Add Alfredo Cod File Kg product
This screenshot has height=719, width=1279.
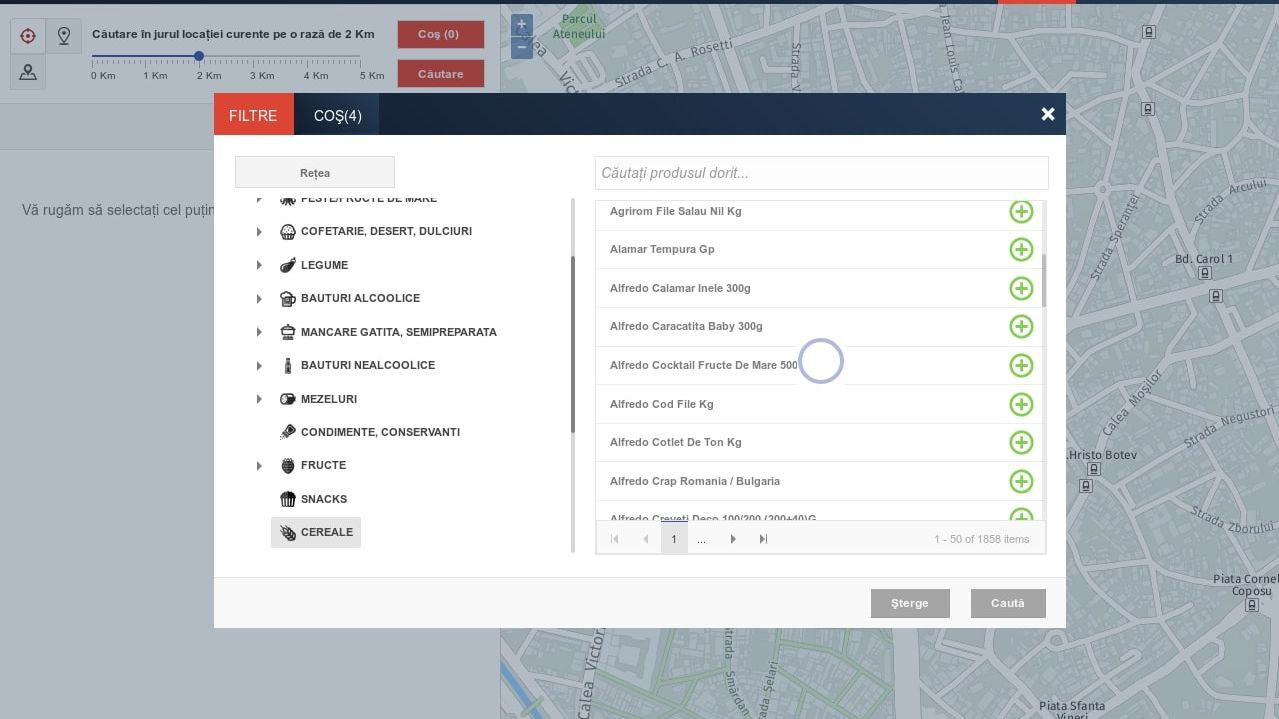(x=1020, y=404)
